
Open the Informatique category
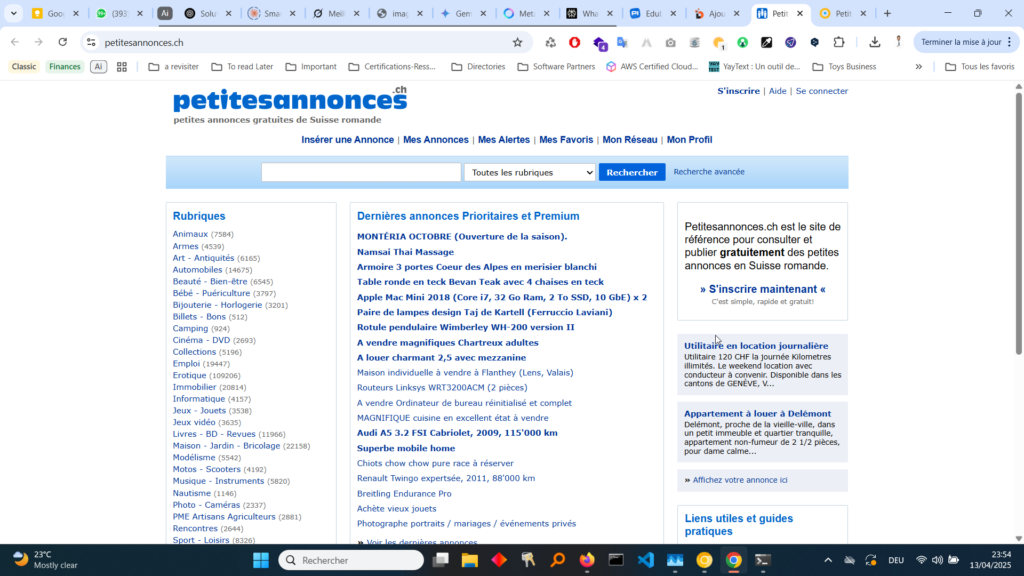tap(199, 399)
